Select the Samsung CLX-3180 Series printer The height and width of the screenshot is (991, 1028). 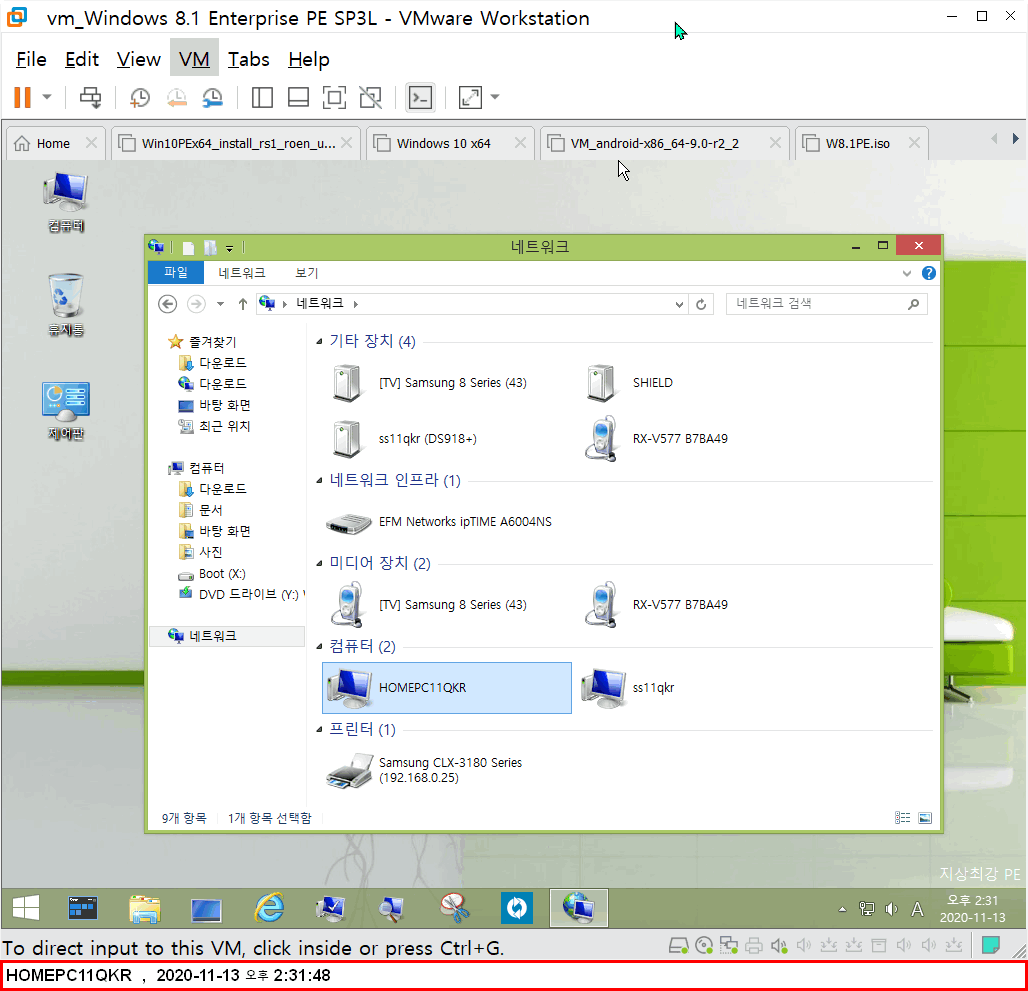click(x=446, y=770)
